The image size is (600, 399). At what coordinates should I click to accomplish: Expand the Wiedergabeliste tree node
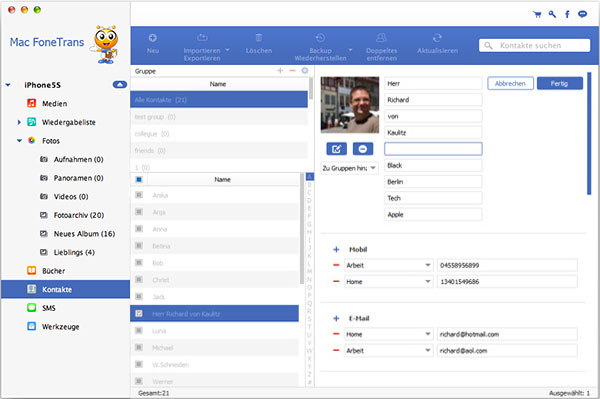(19, 122)
